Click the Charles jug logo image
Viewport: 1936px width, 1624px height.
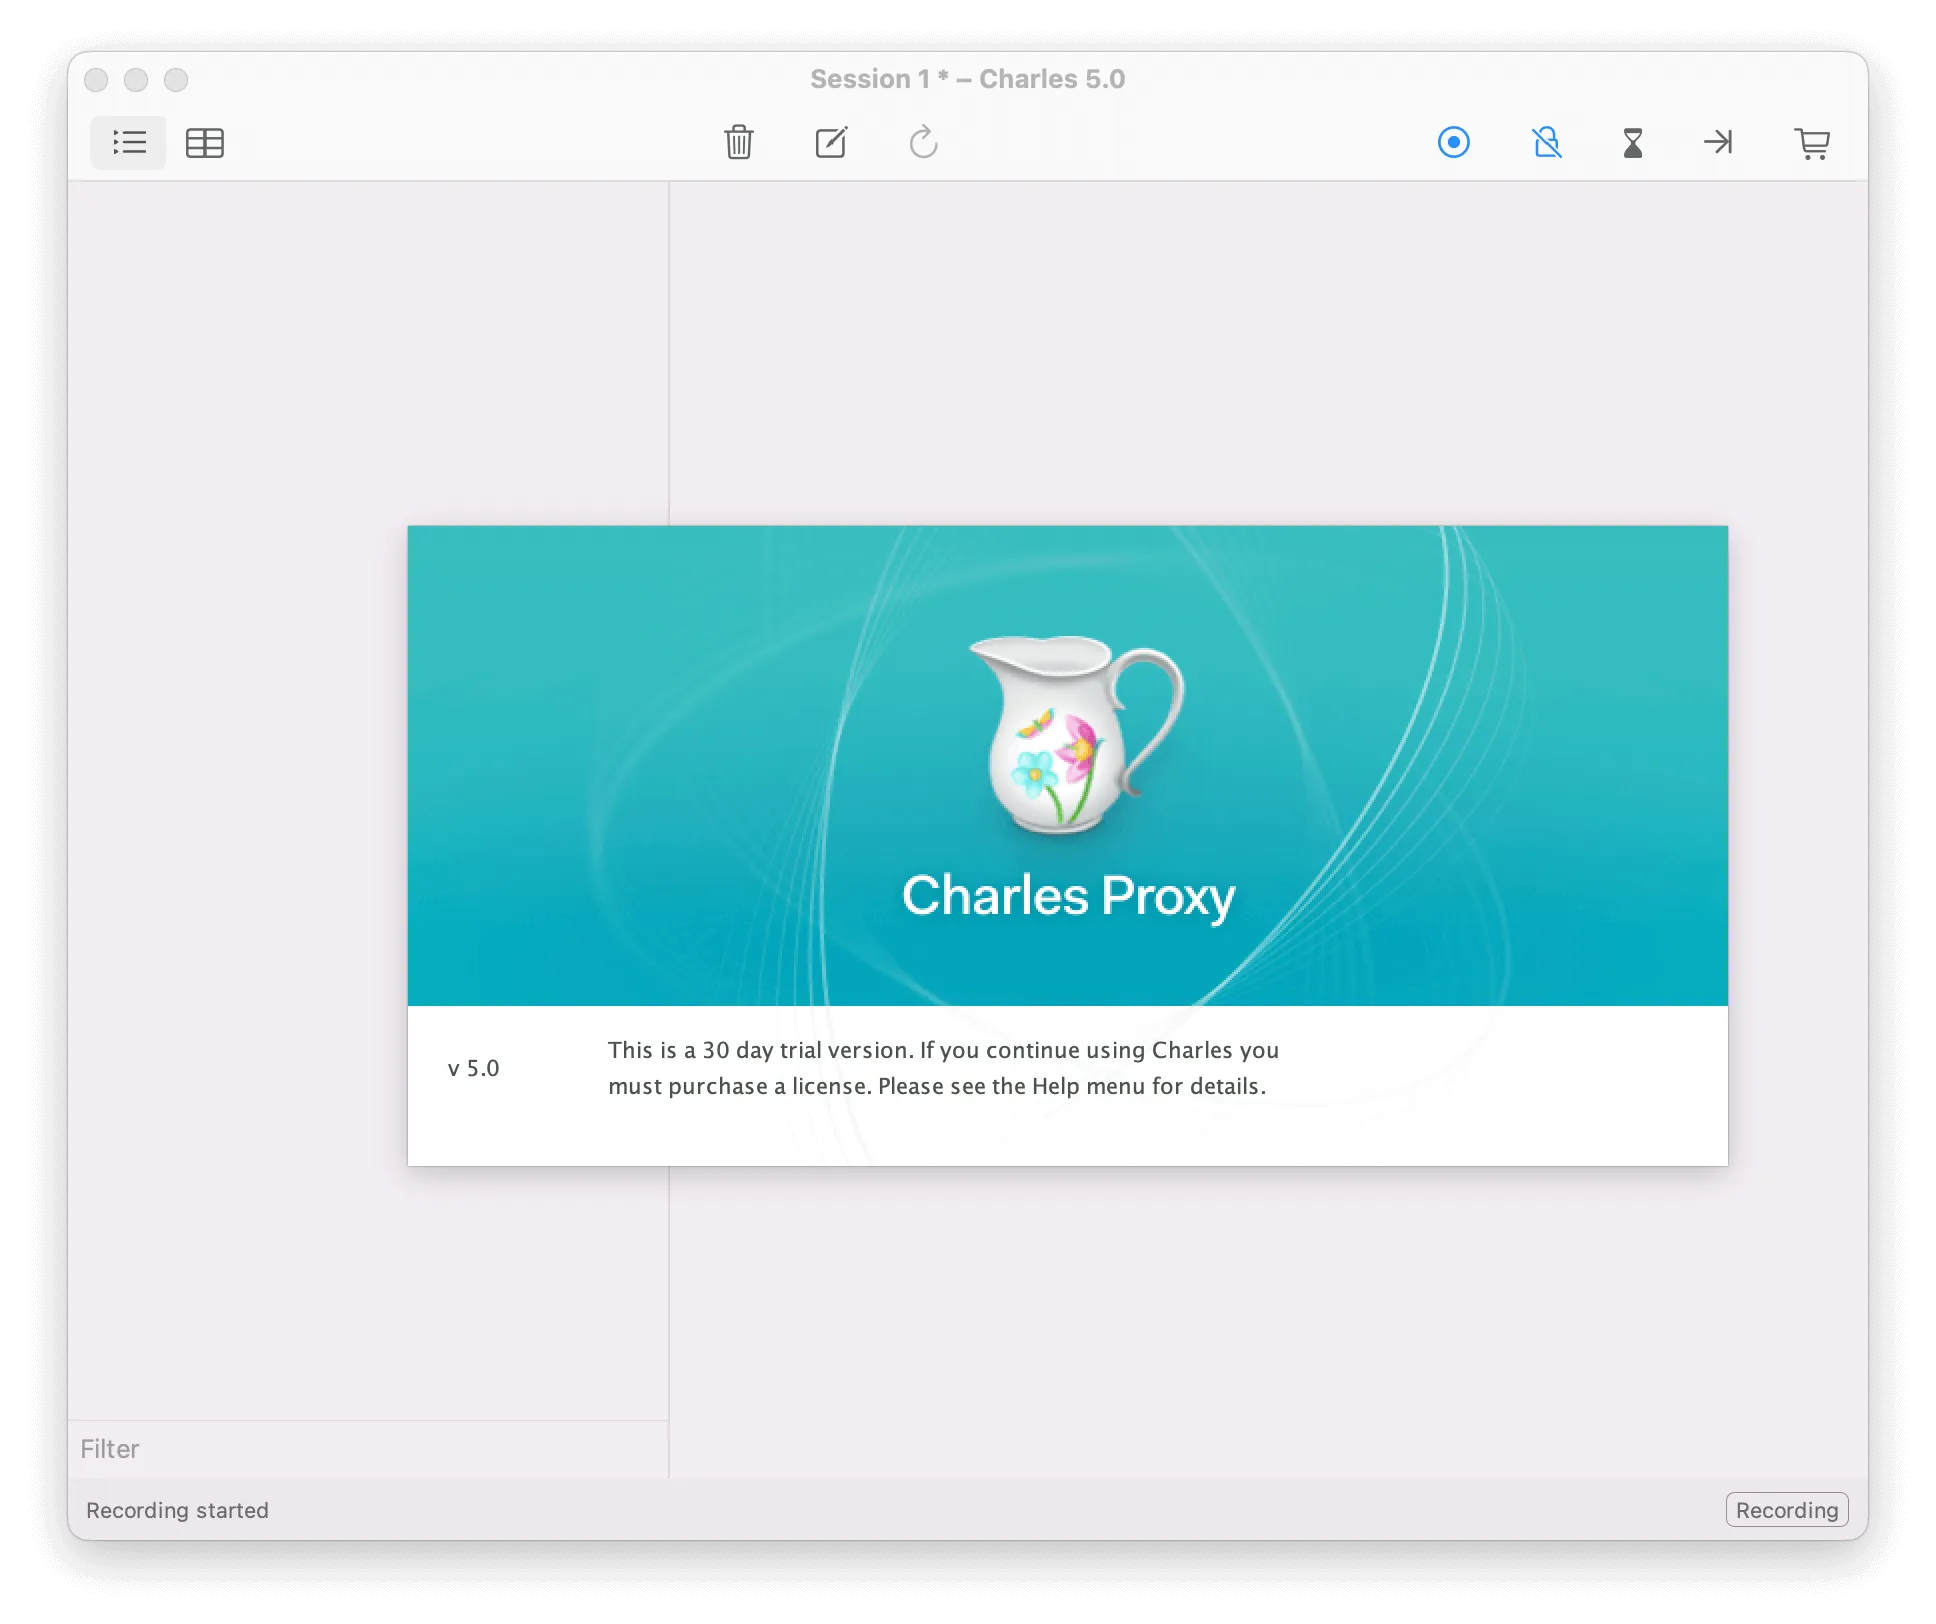1075,735
